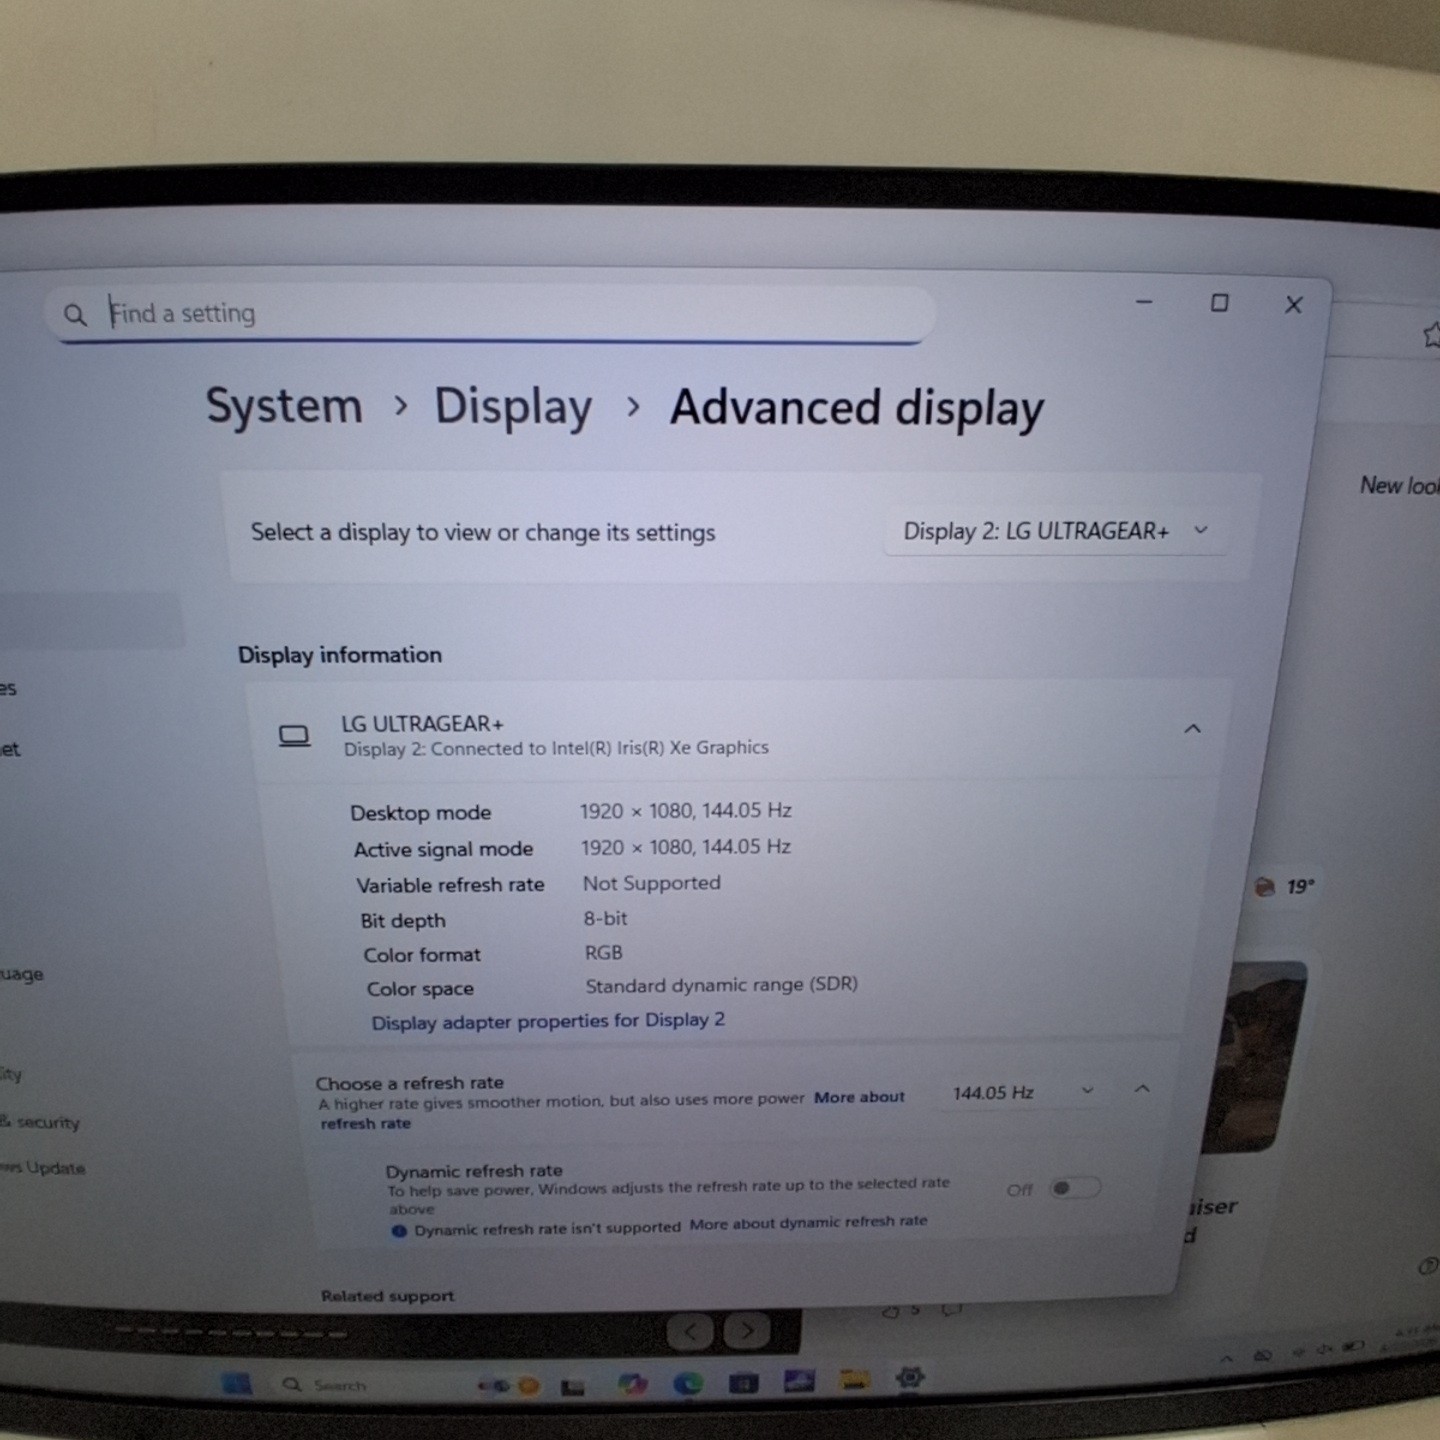Click the right arrow button above the taskbar
This screenshot has height=1440, width=1440.
coord(747,1331)
